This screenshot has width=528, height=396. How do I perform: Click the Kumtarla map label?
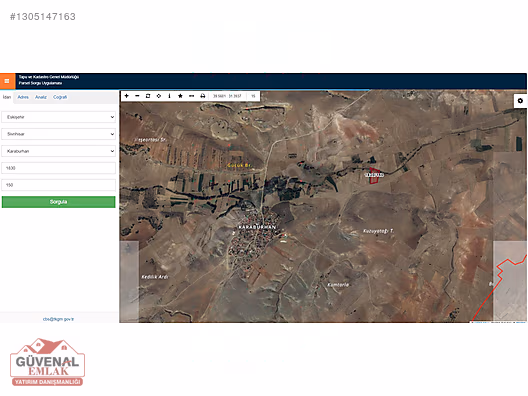point(338,285)
